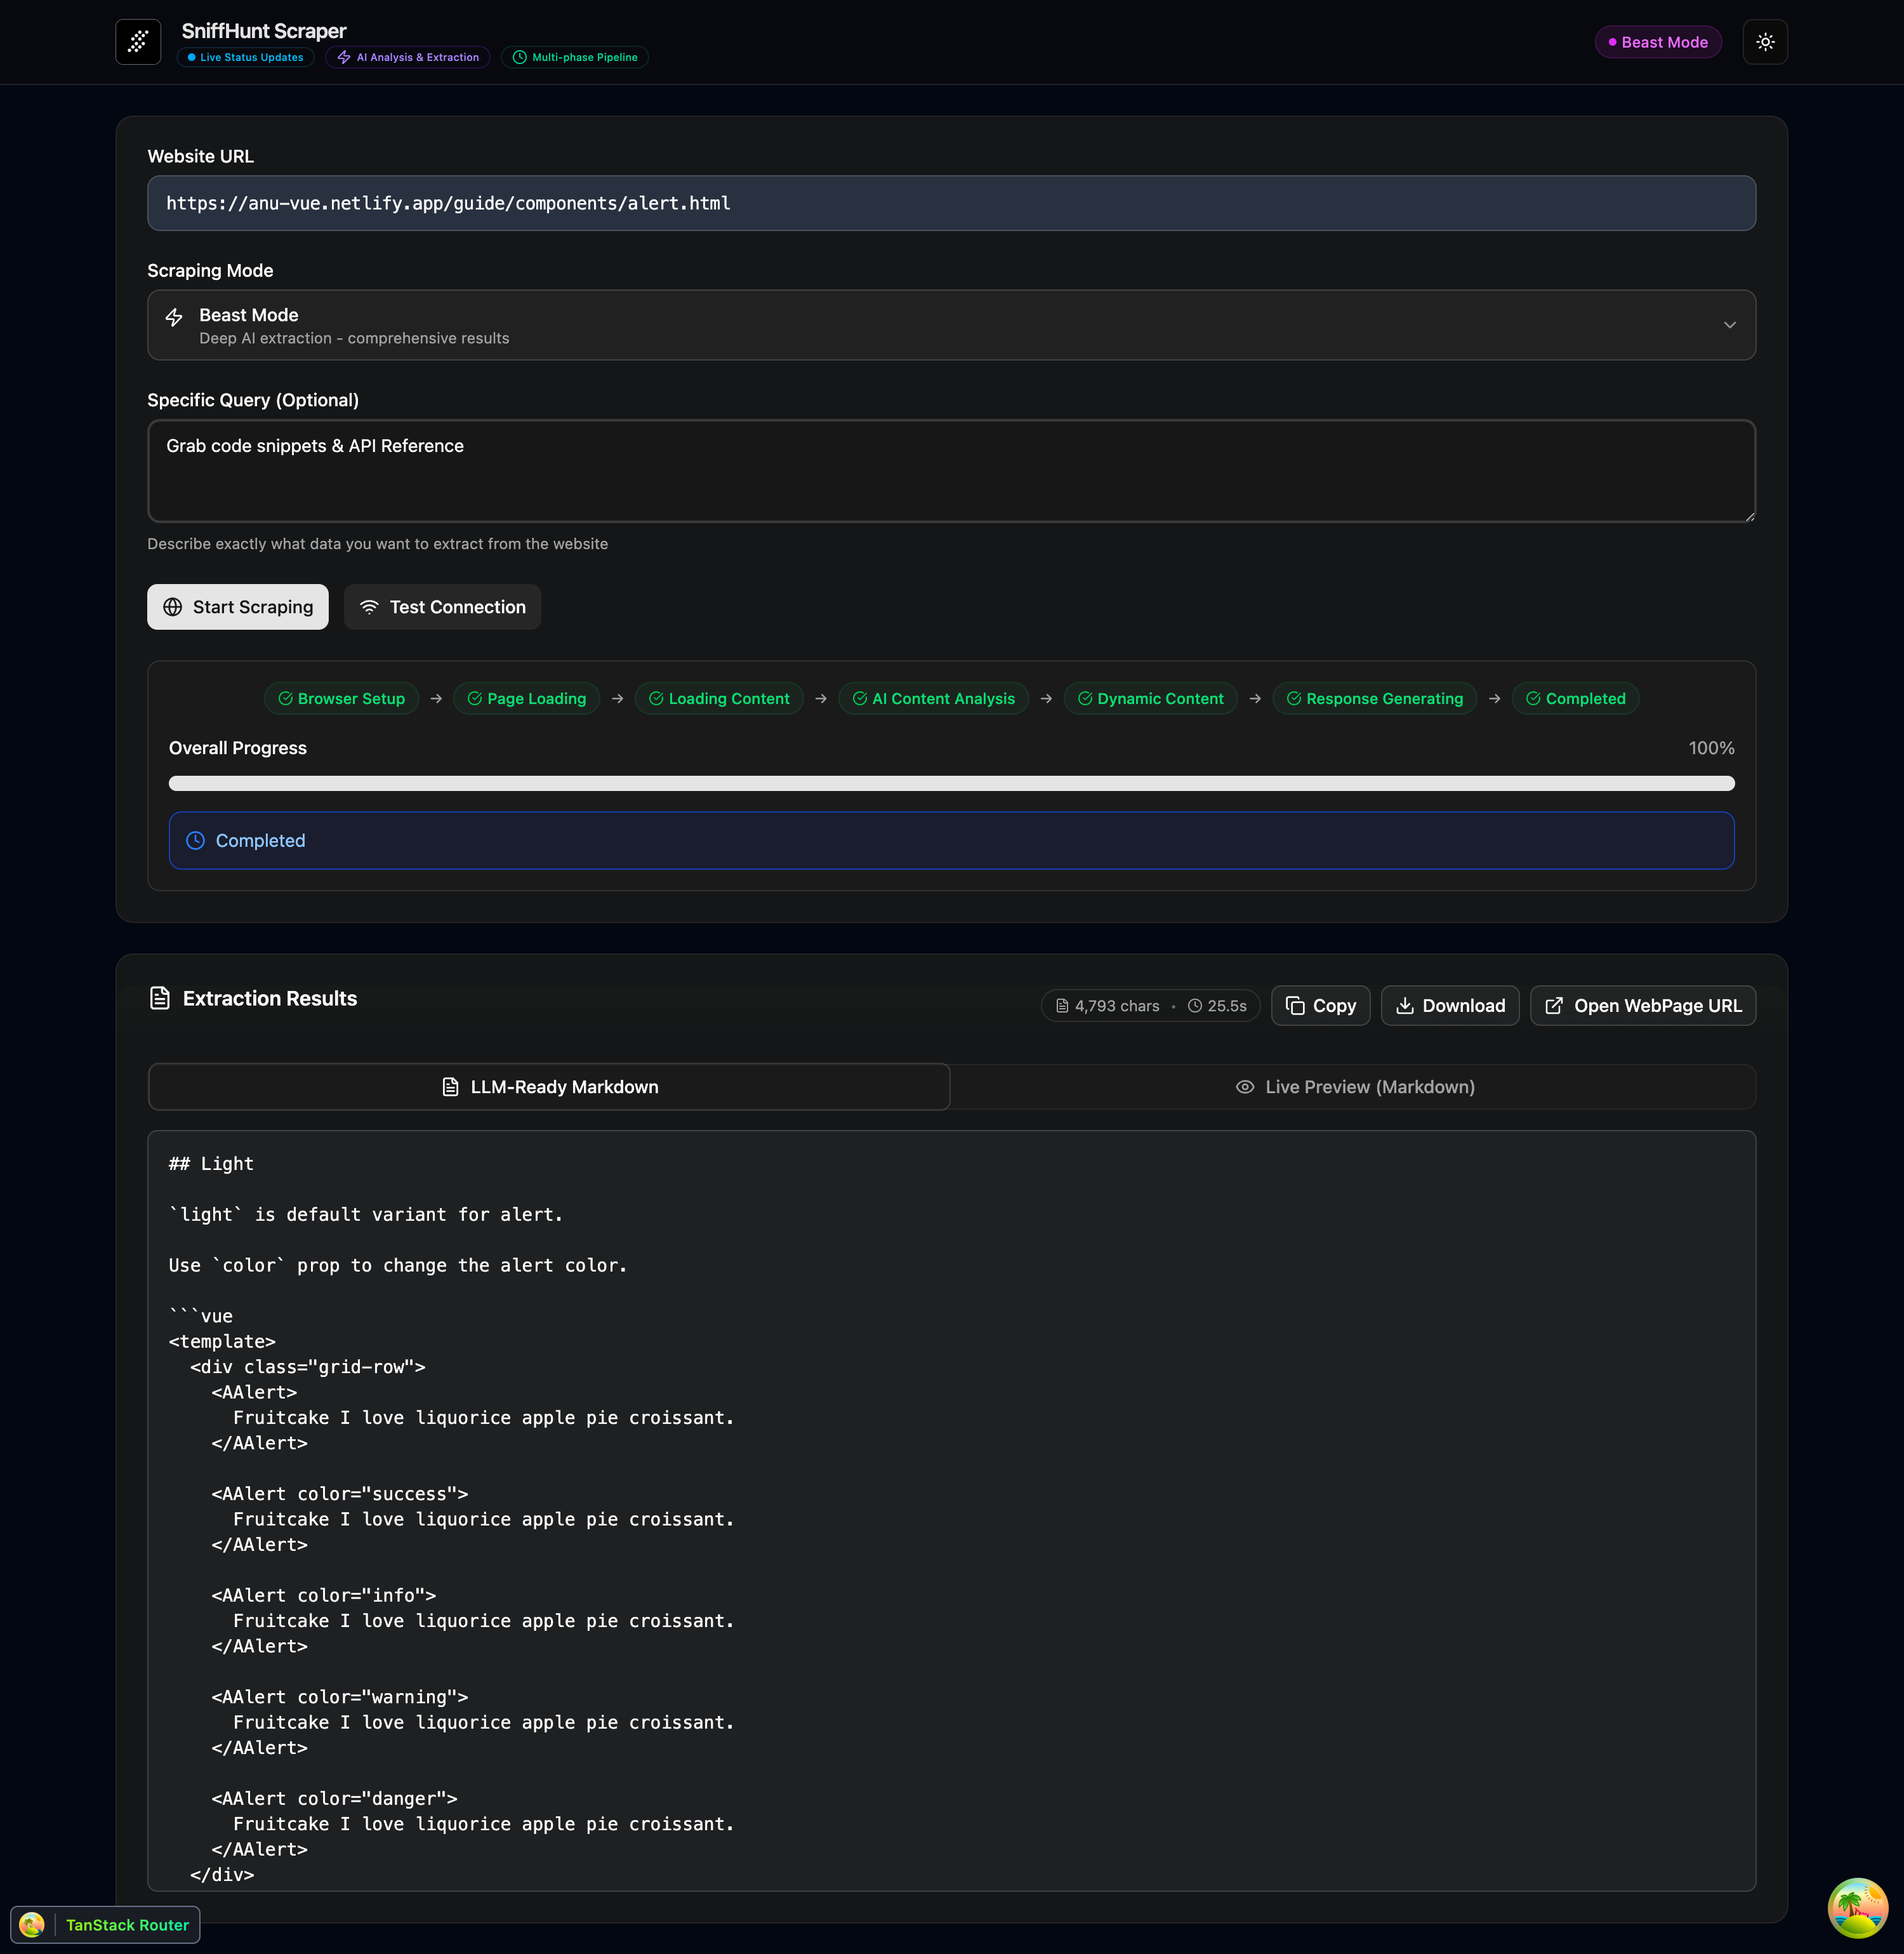Click the file icon on LLM-Ready Markdown tab

click(451, 1087)
